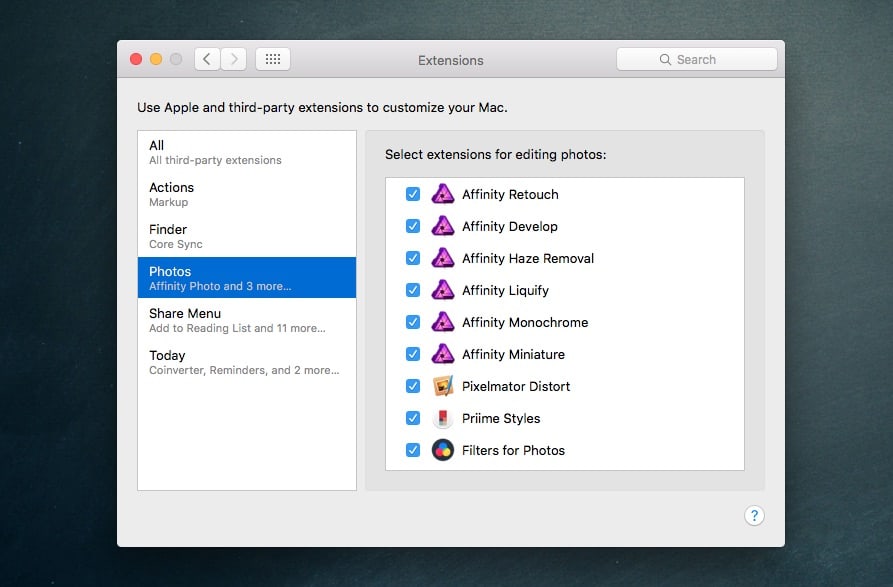
Task: Click the Affinity Develop app icon
Action: (x=443, y=226)
